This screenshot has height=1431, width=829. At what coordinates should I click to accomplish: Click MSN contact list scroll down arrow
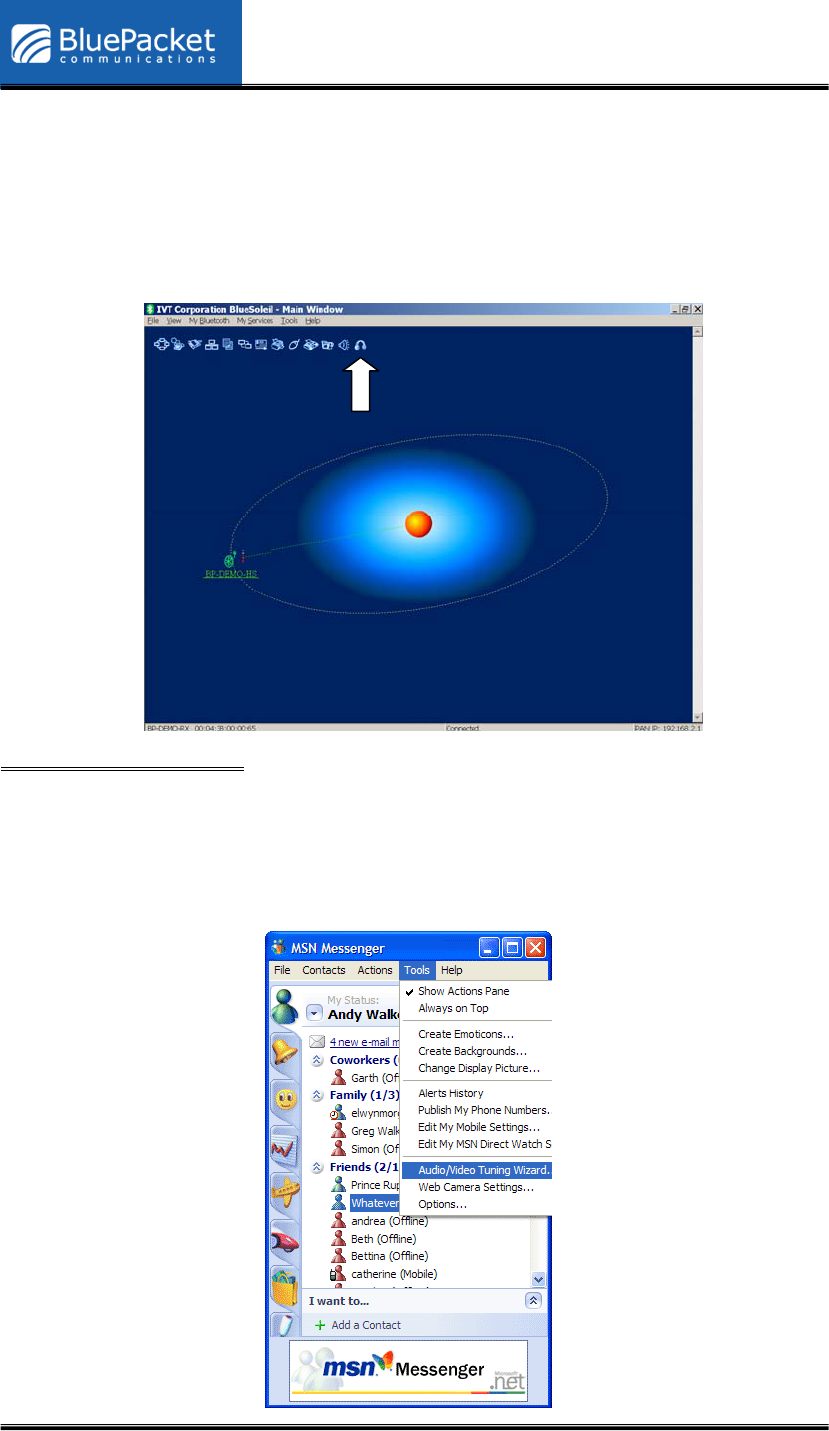(x=538, y=1279)
